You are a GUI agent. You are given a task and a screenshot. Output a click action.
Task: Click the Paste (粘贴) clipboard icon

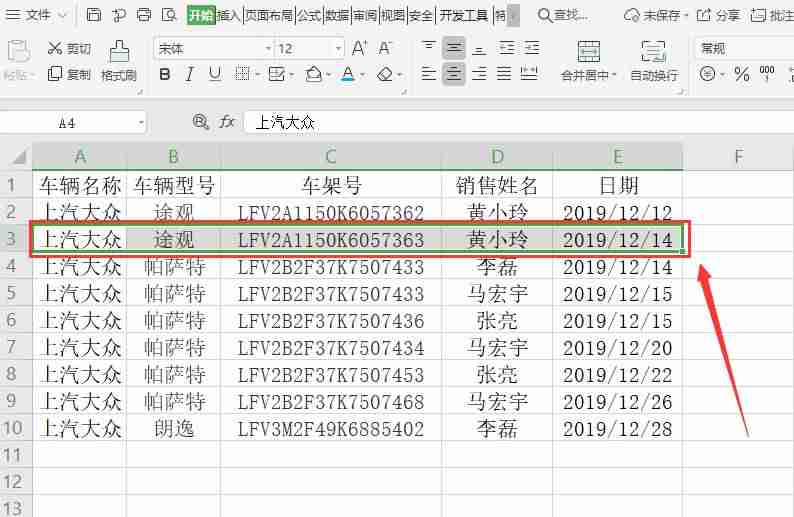19,53
